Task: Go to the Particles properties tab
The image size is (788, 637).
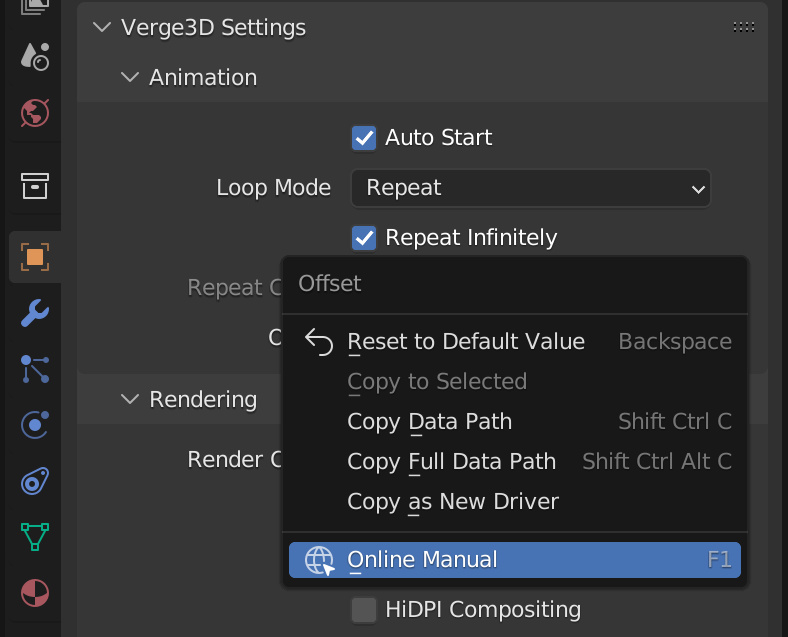Action: click(x=35, y=370)
